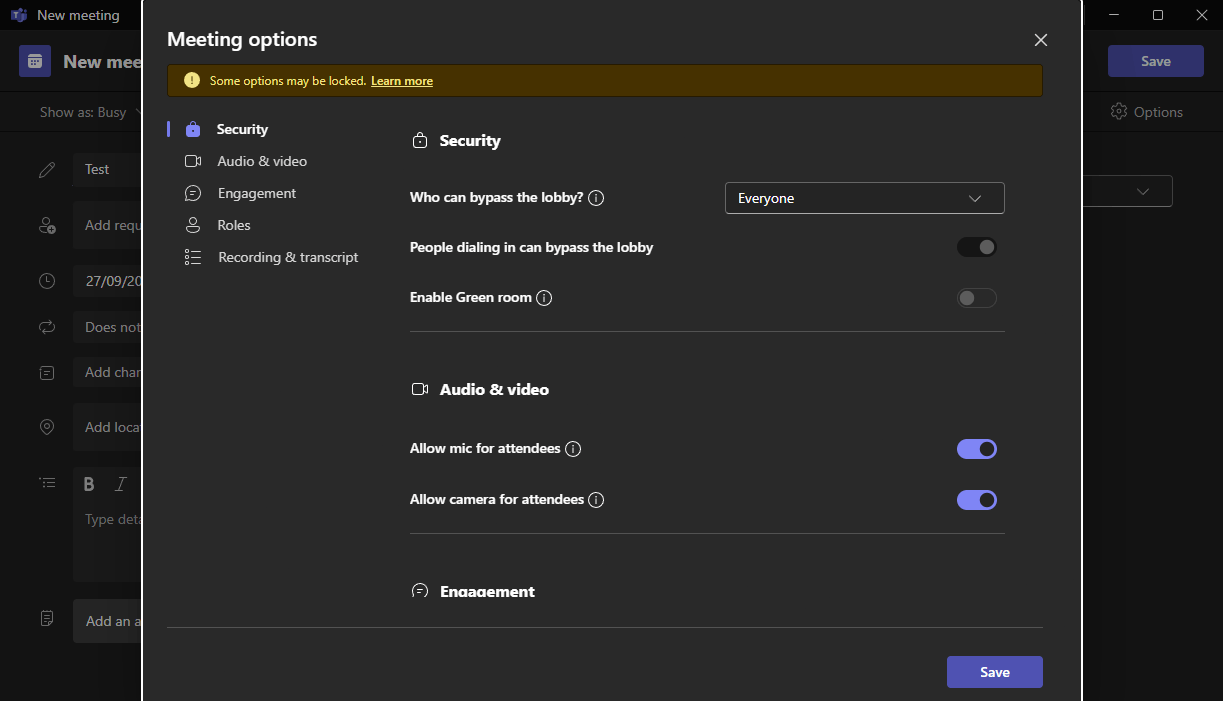Viewport: 1223px width, 701px height.
Task: Enable the Green room toggle
Action: tap(976, 297)
